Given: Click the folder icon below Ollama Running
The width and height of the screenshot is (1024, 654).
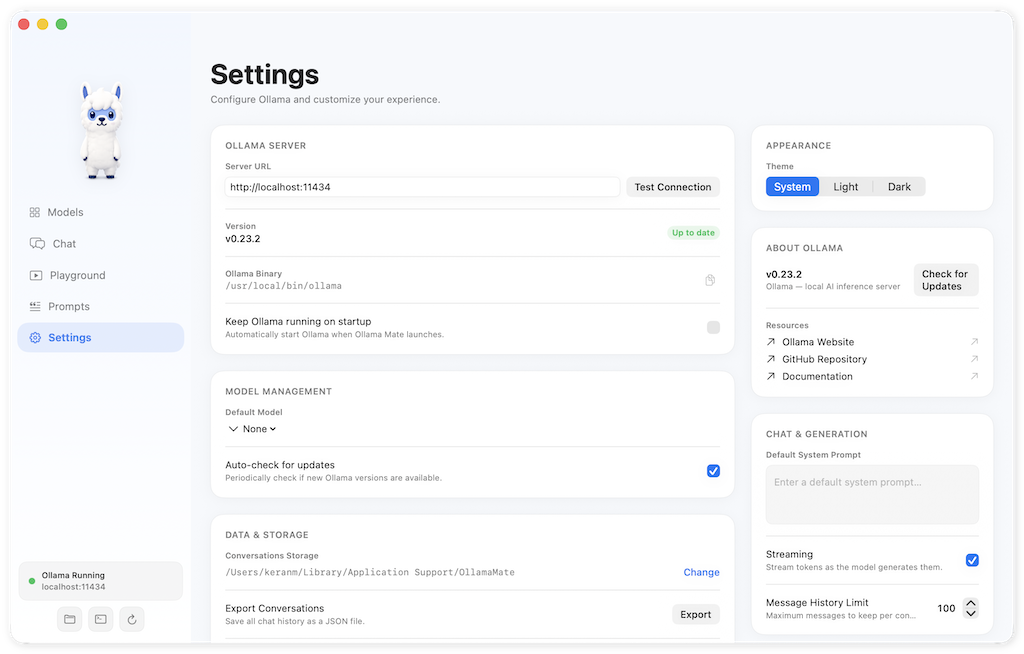Looking at the screenshot, I should point(69,619).
